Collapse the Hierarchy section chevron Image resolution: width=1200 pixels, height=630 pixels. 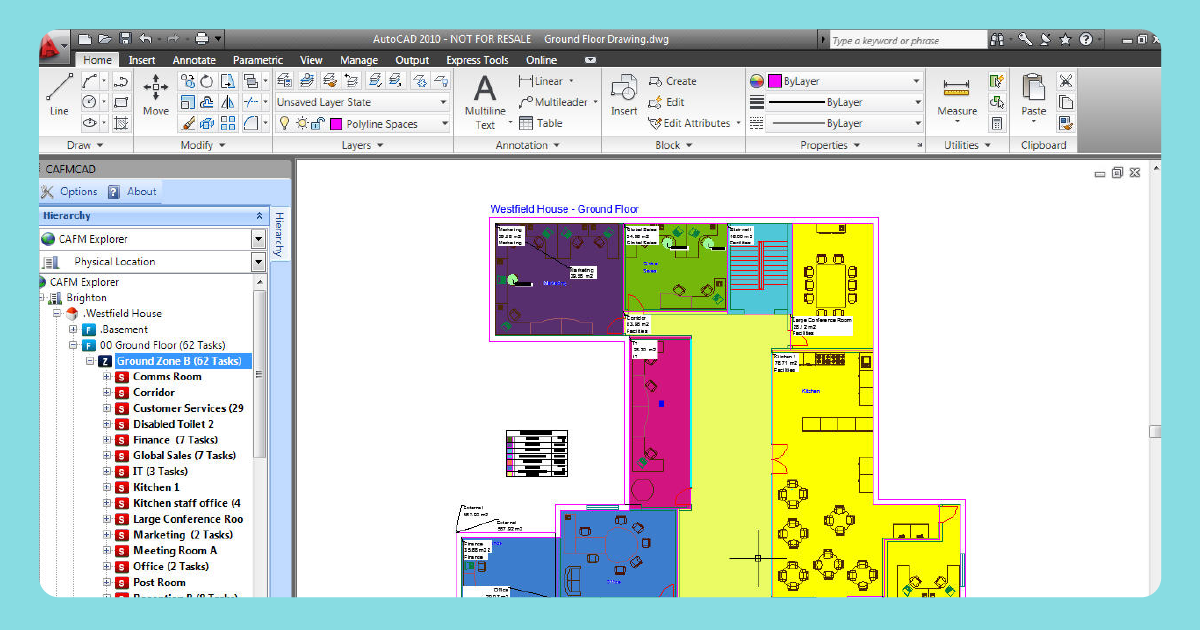pos(260,216)
